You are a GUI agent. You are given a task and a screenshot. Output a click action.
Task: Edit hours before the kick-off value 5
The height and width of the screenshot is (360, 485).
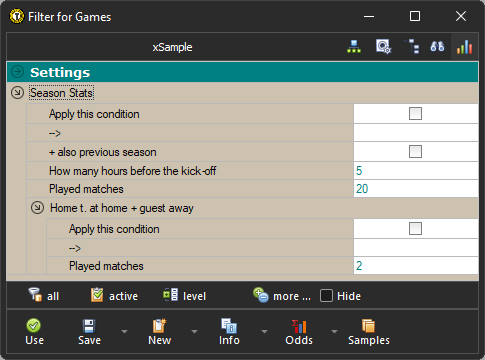(x=416, y=171)
